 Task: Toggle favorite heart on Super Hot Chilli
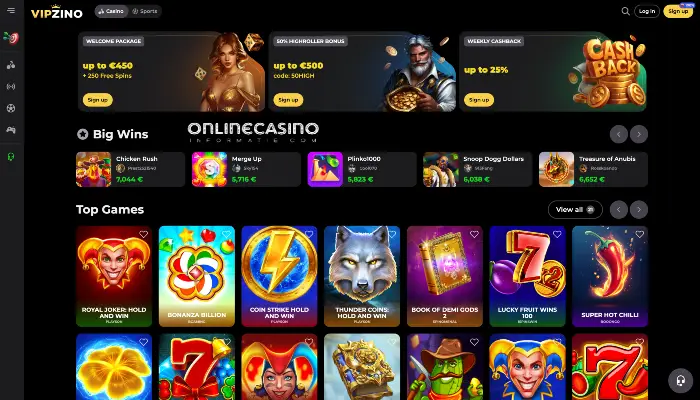[640, 234]
